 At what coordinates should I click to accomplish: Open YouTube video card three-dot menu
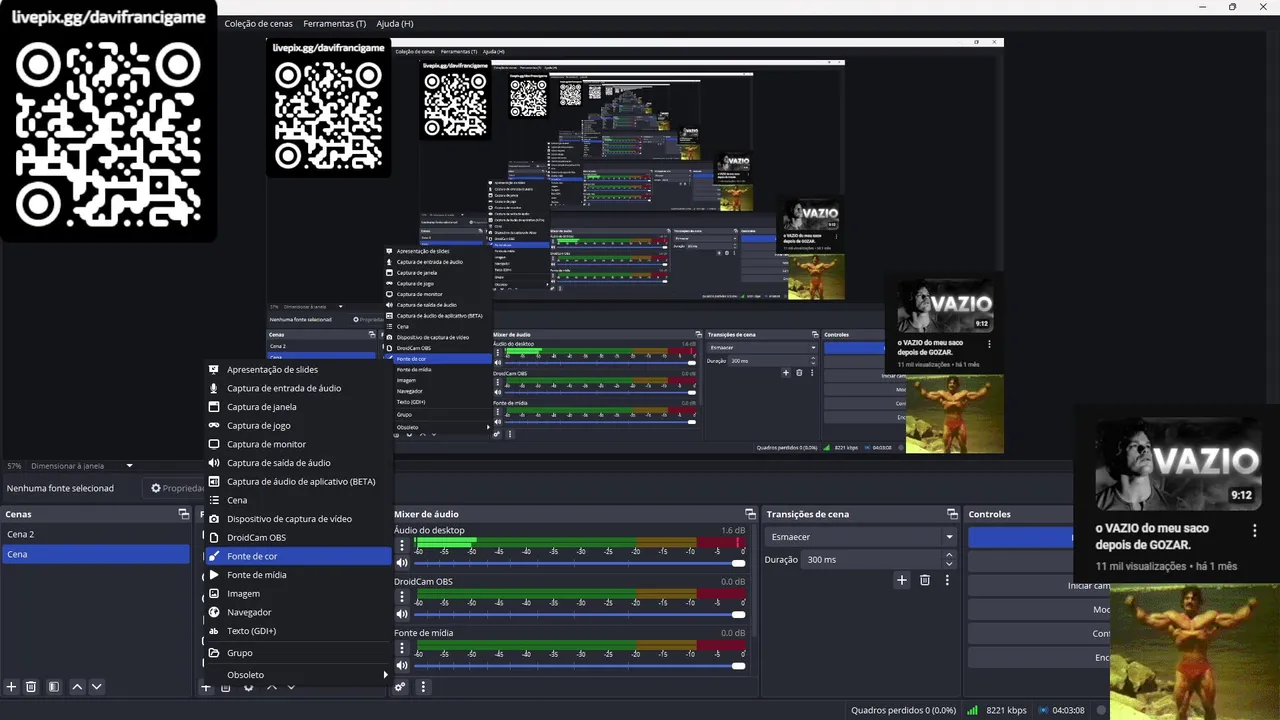pos(1255,531)
